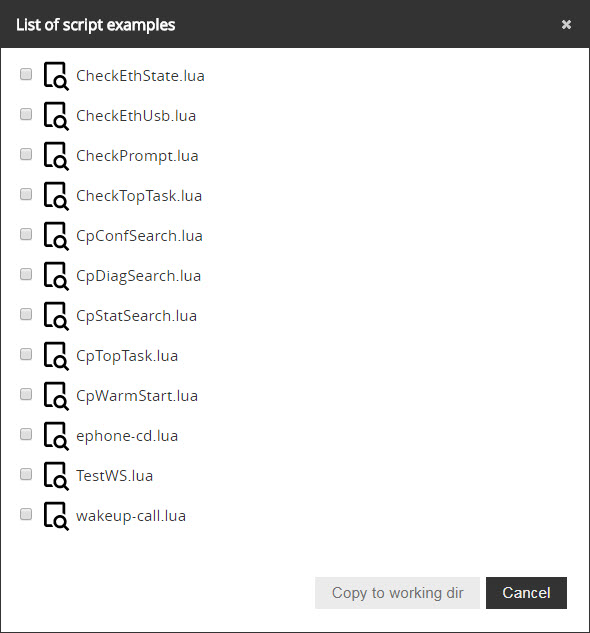This screenshot has height=633, width=590.
Task: View CheckTopTask.lua via its preview icon
Action: click(56, 196)
